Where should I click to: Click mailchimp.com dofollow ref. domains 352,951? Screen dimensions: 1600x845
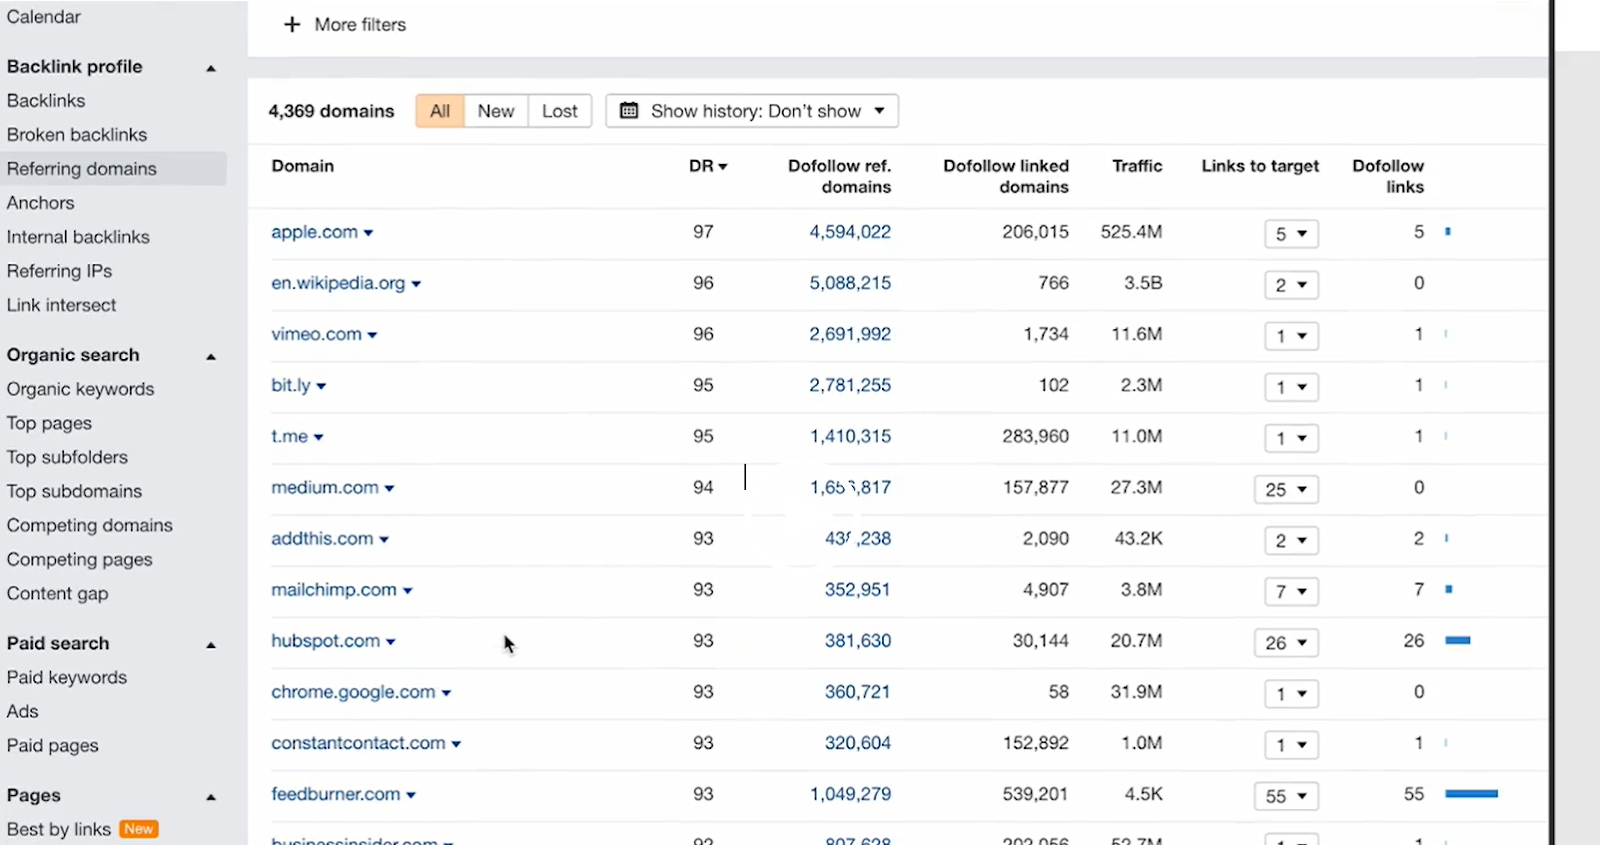(x=857, y=590)
